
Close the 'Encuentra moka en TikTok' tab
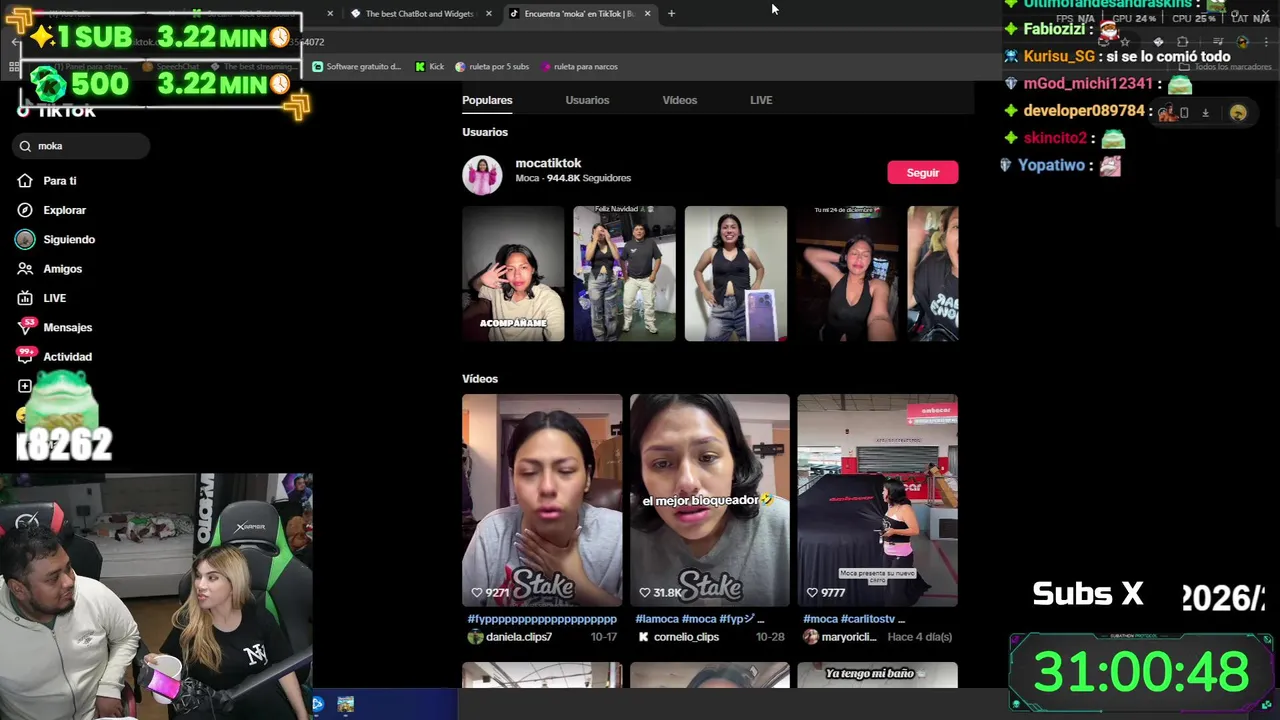click(x=647, y=14)
